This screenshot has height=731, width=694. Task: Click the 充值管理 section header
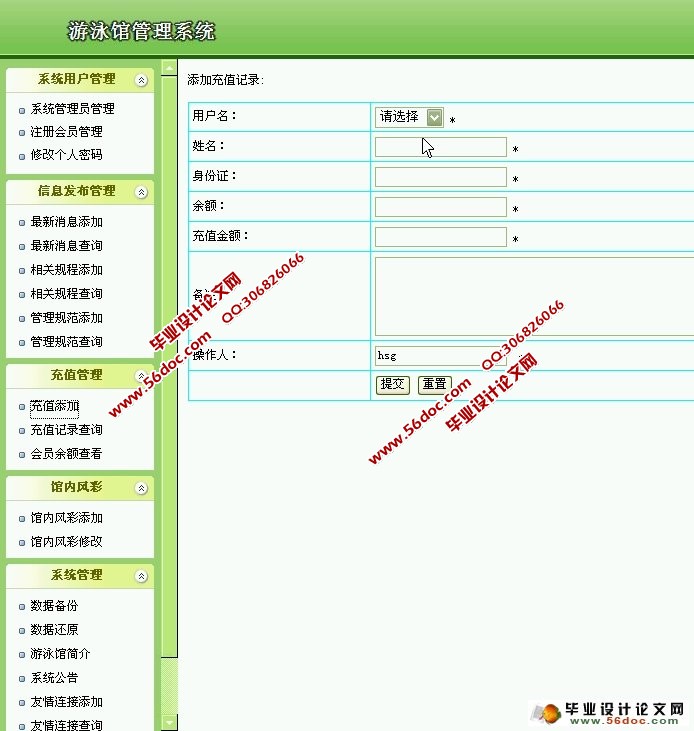coord(80,376)
